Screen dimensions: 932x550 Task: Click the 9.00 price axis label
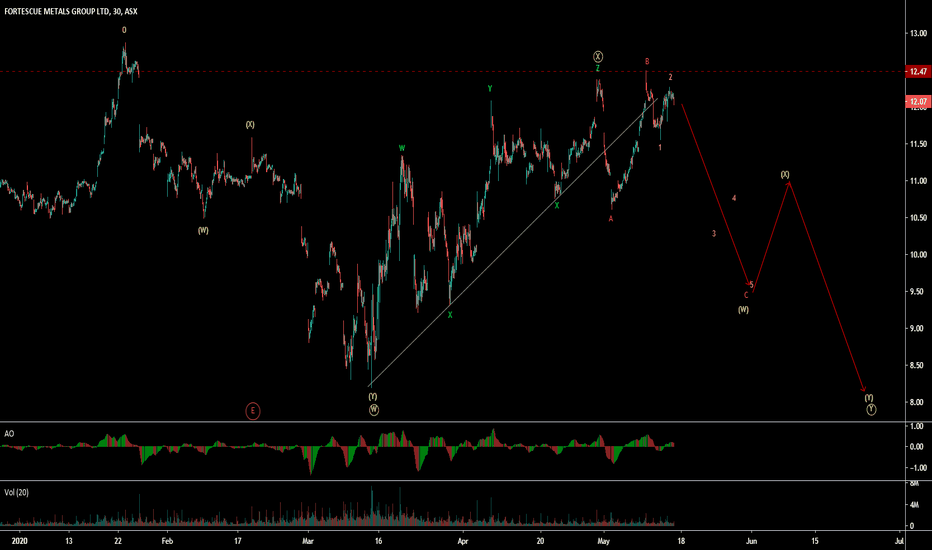[918, 328]
